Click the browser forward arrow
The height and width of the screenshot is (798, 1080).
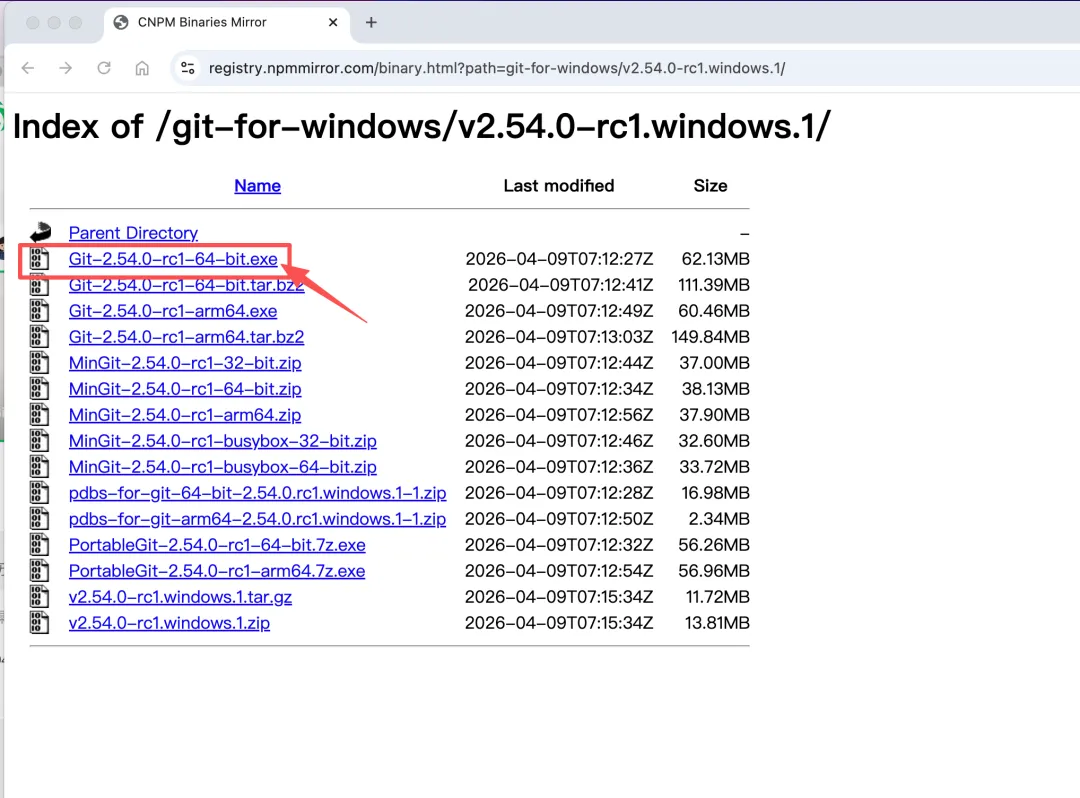tap(65, 68)
